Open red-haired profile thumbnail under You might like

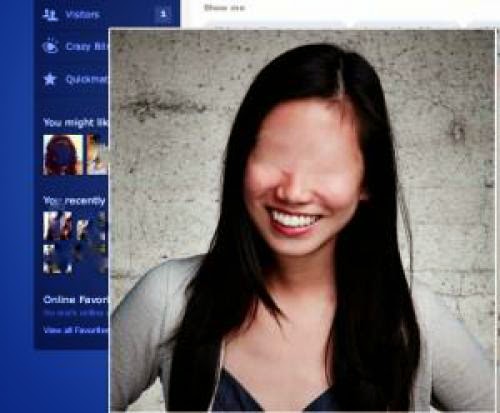tap(63, 155)
